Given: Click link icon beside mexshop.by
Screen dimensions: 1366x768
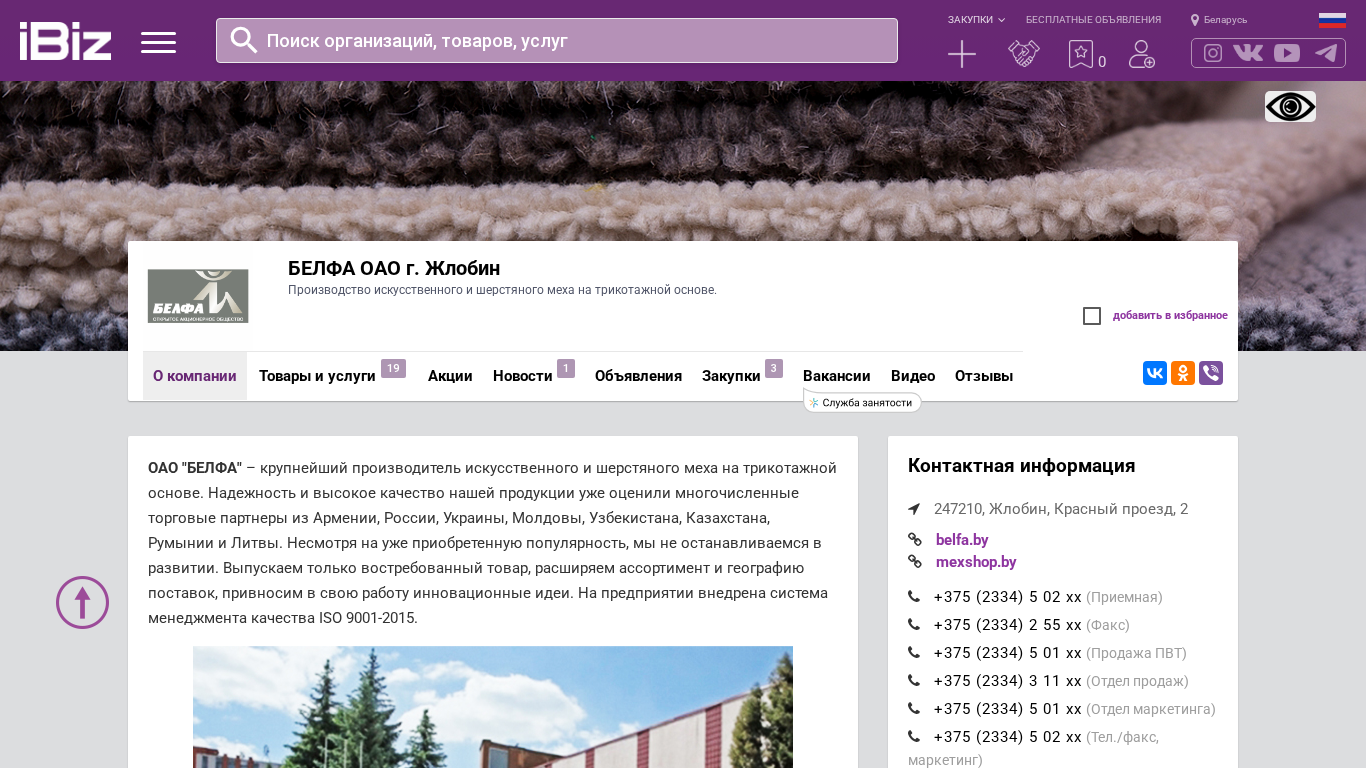Looking at the screenshot, I should point(915,562).
